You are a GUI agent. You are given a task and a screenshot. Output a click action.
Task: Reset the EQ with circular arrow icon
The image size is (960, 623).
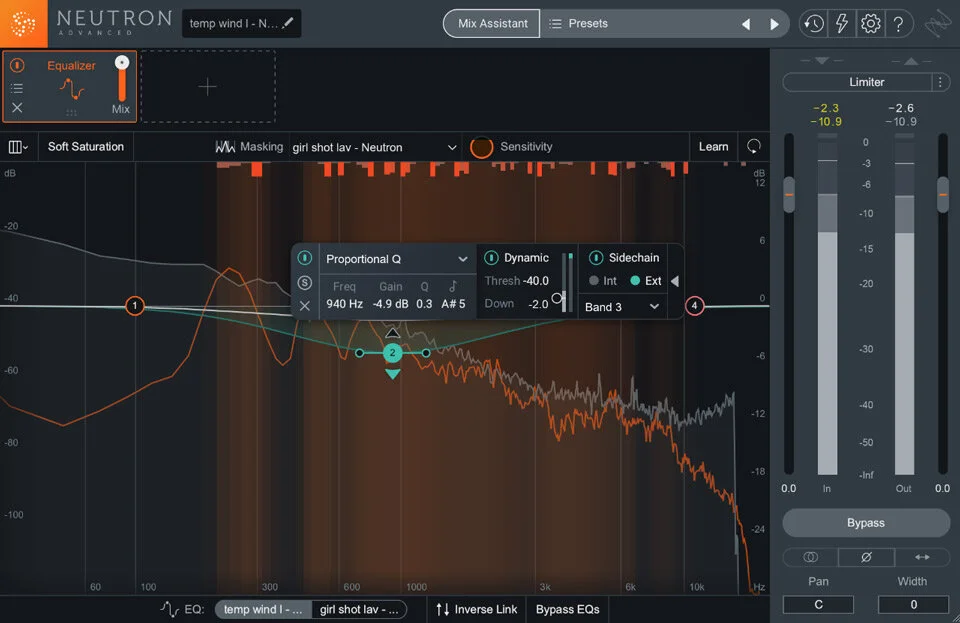[754, 147]
